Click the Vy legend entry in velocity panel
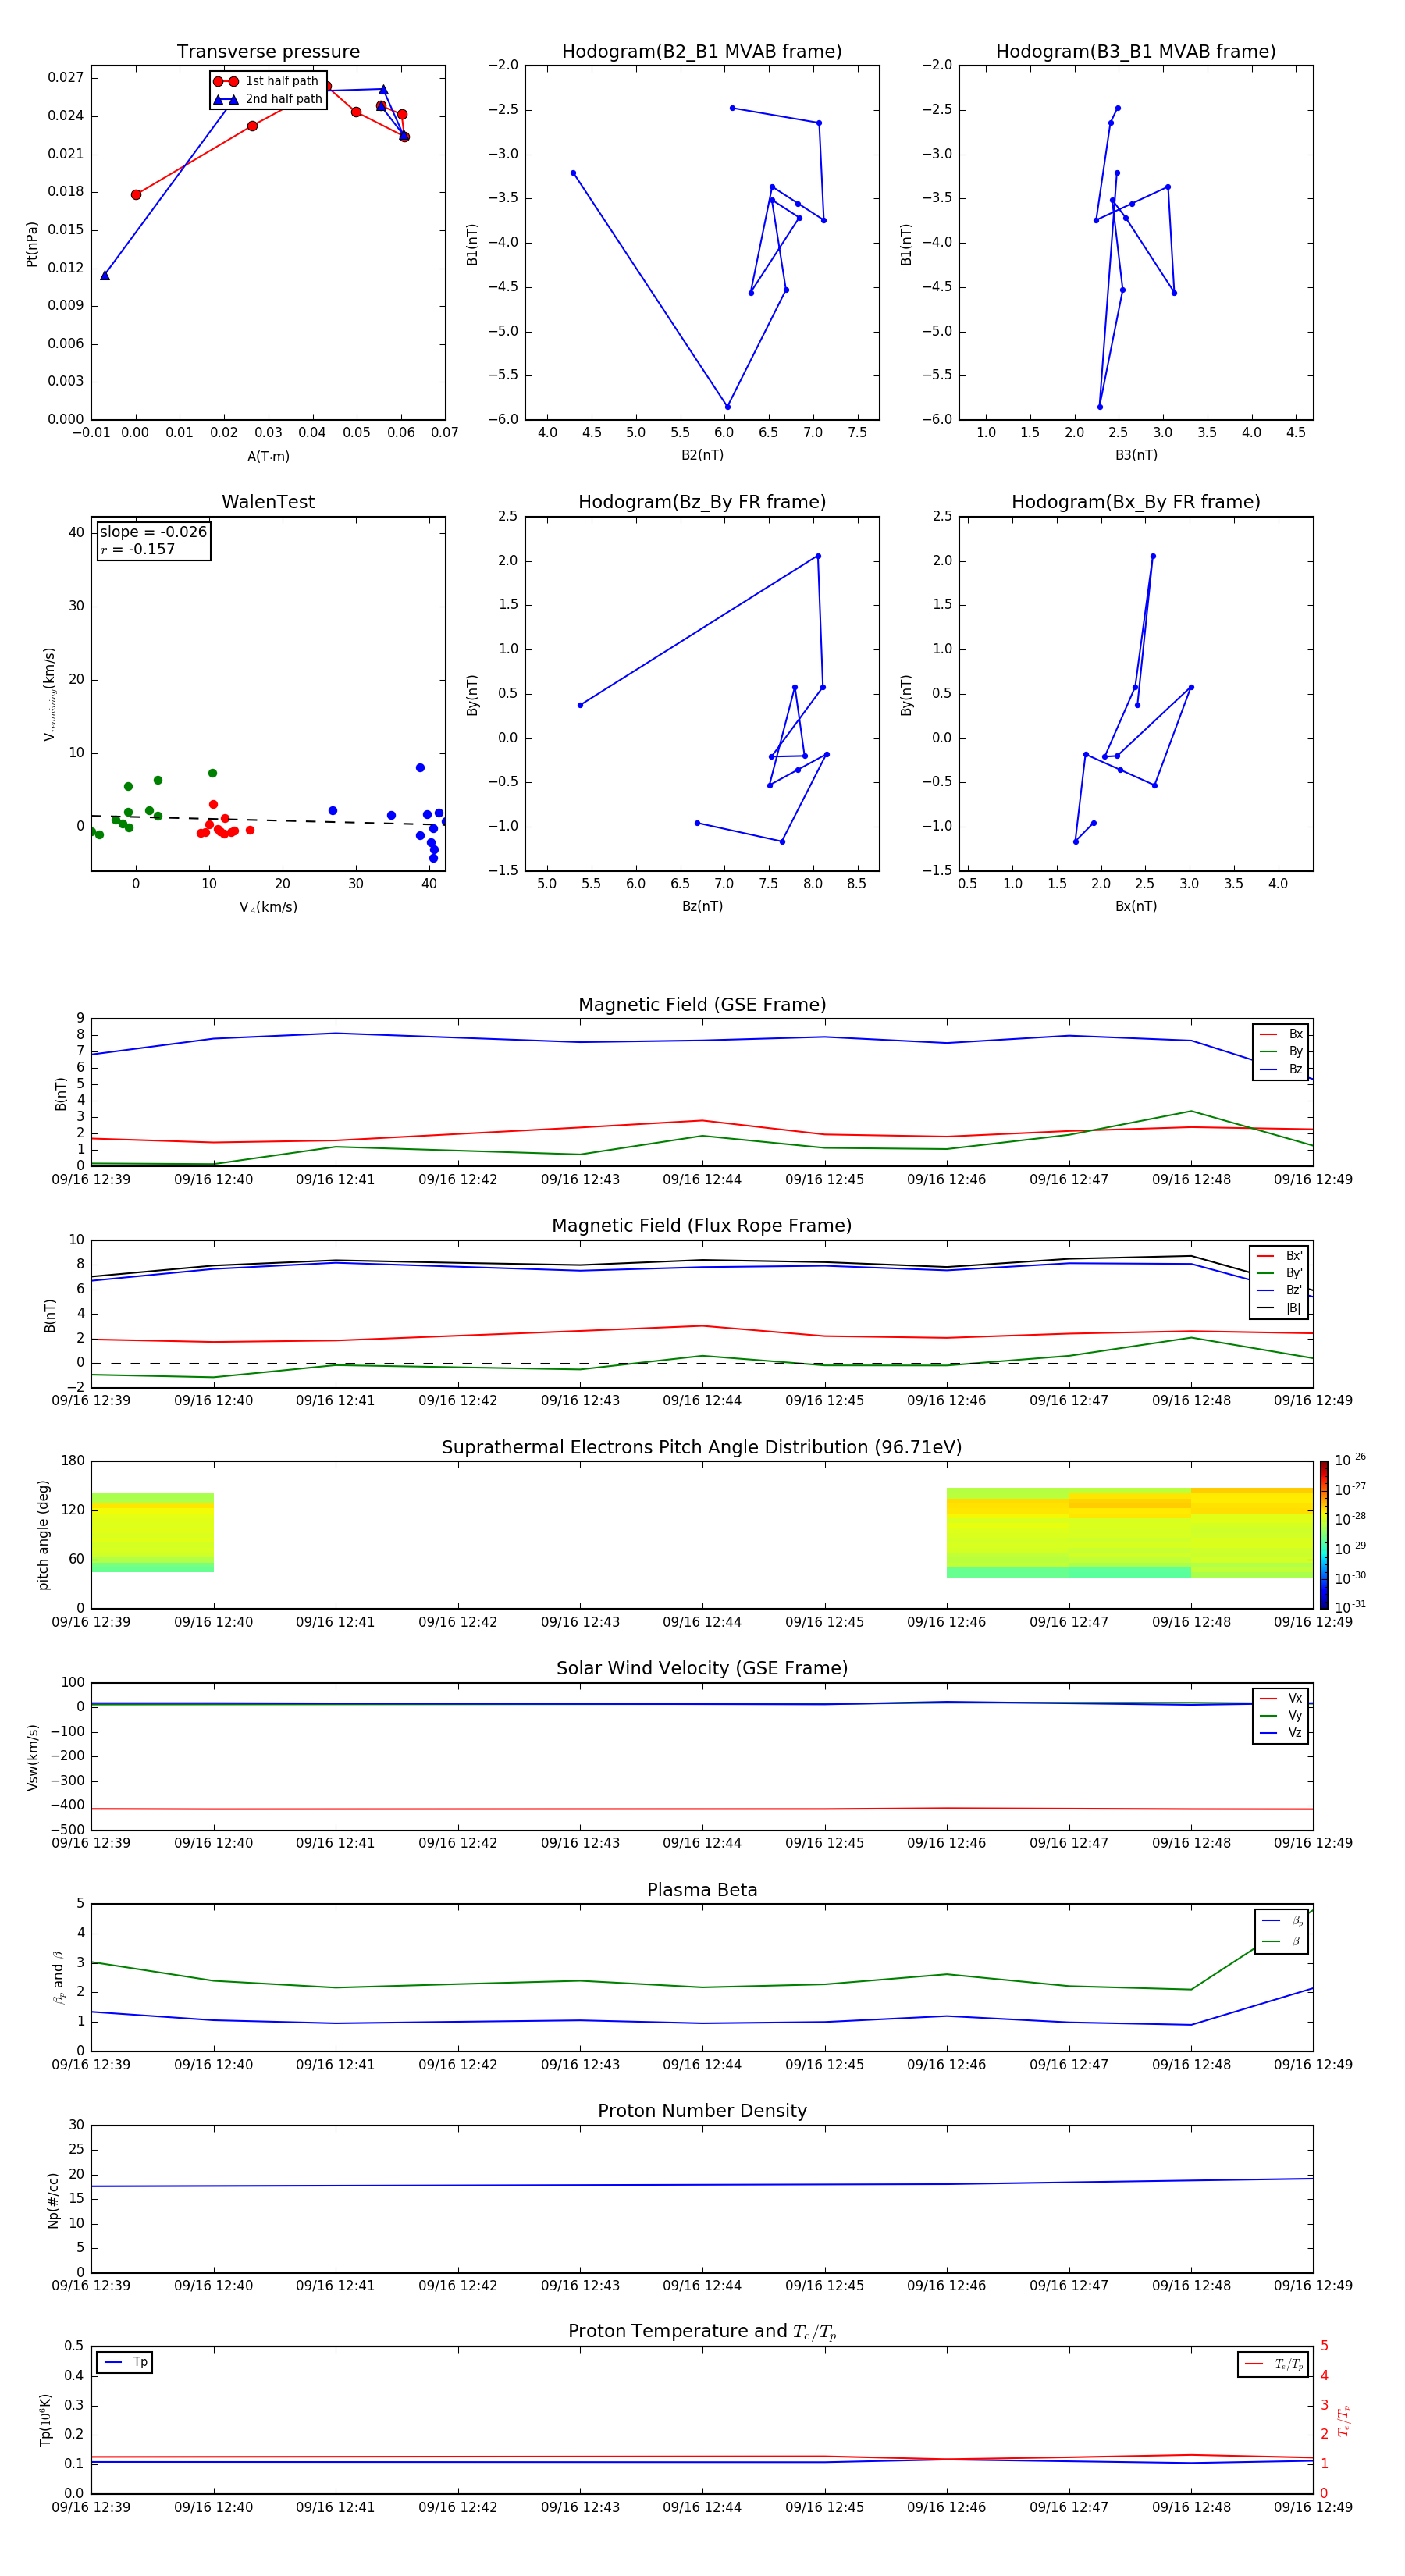Screen dimensions: 1405x2576 pyautogui.click(x=1281, y=1716)
